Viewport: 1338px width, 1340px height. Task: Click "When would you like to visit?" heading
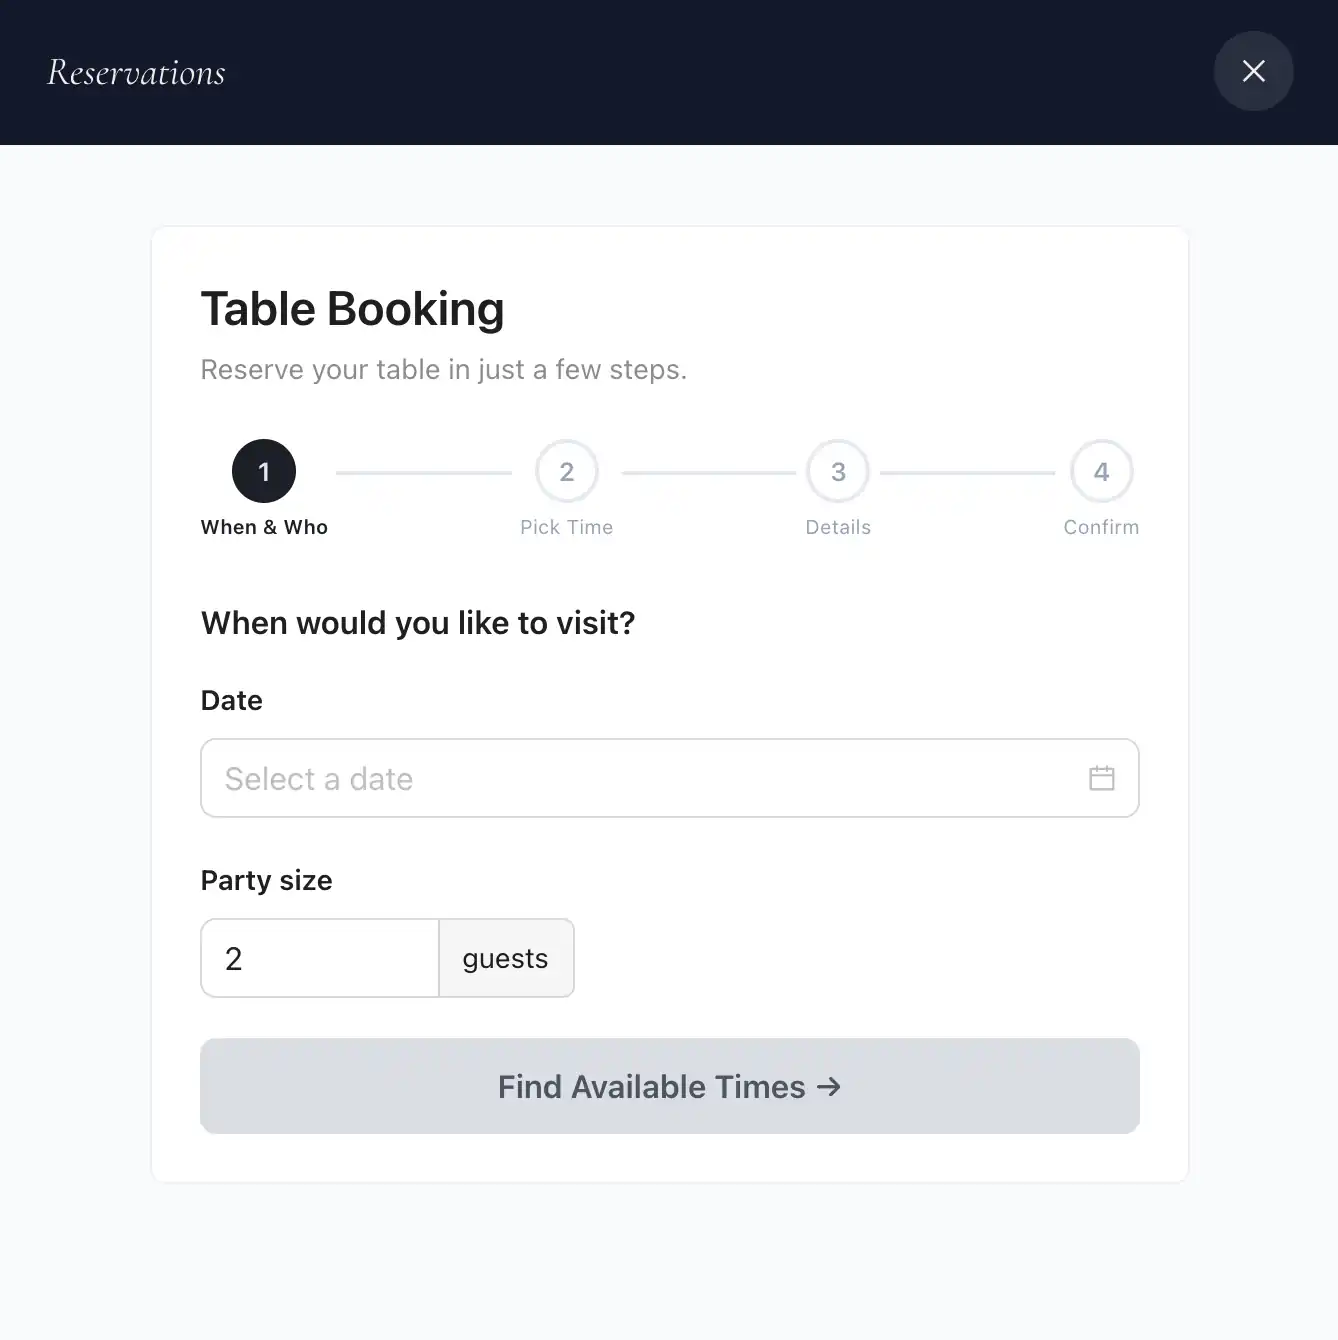[x=418, y=623]
